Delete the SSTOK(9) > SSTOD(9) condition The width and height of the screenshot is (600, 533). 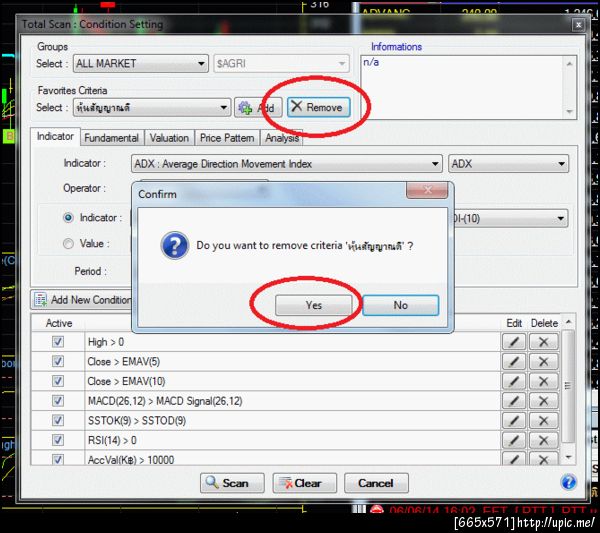pos(543,421)
